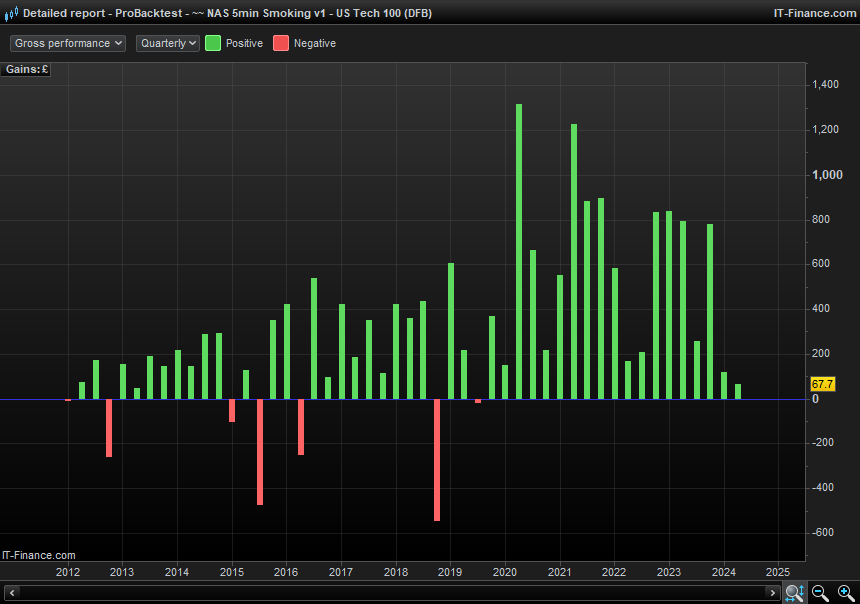Click the red Negative color swatch
The height and width of the screenshot is (604, 860).
[281, 43]
